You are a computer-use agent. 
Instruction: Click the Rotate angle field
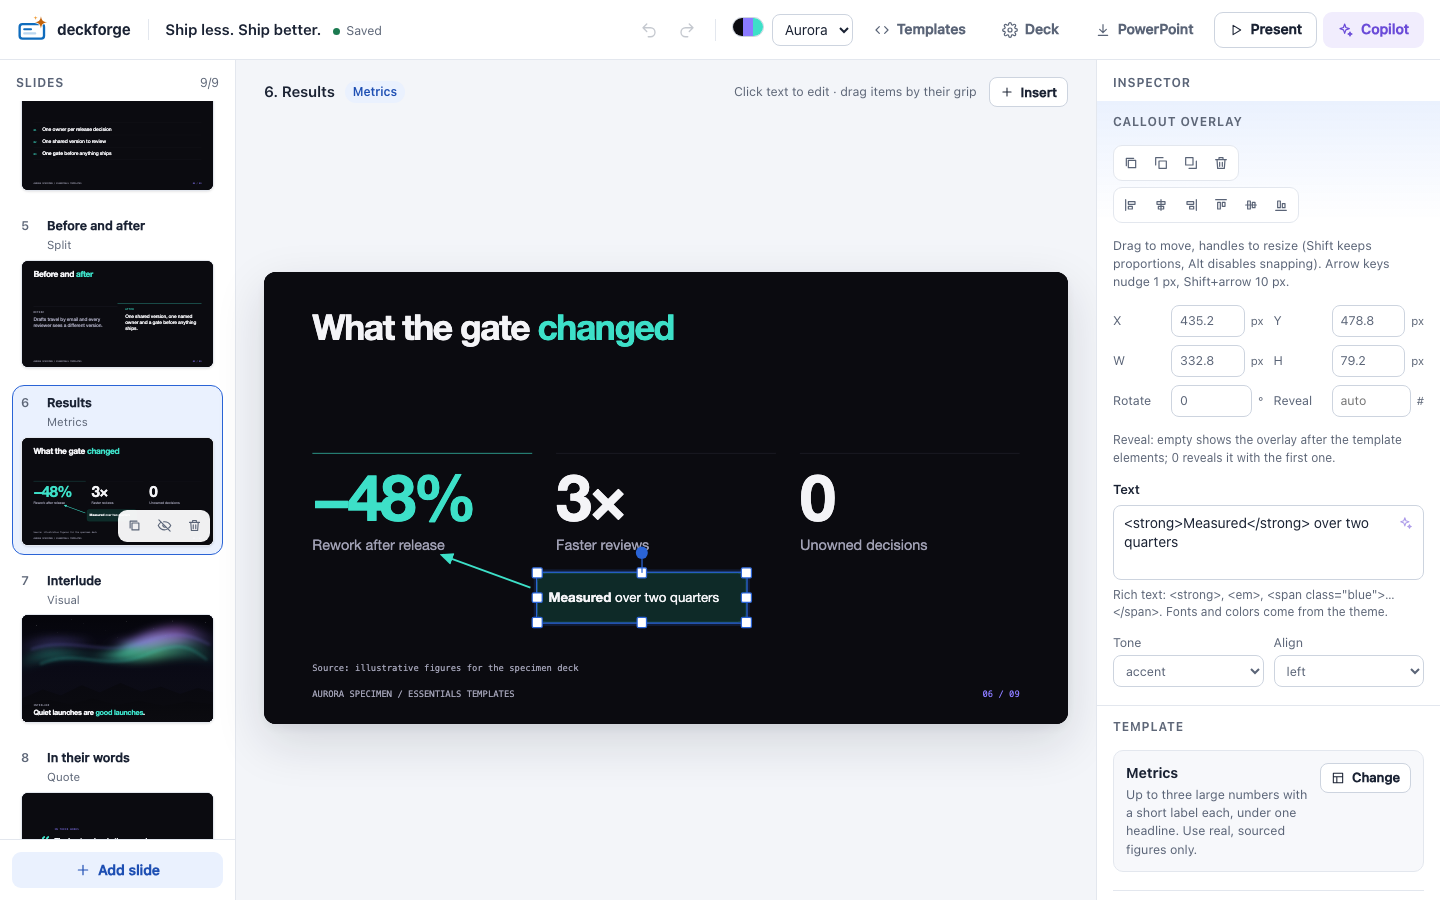1211,401
